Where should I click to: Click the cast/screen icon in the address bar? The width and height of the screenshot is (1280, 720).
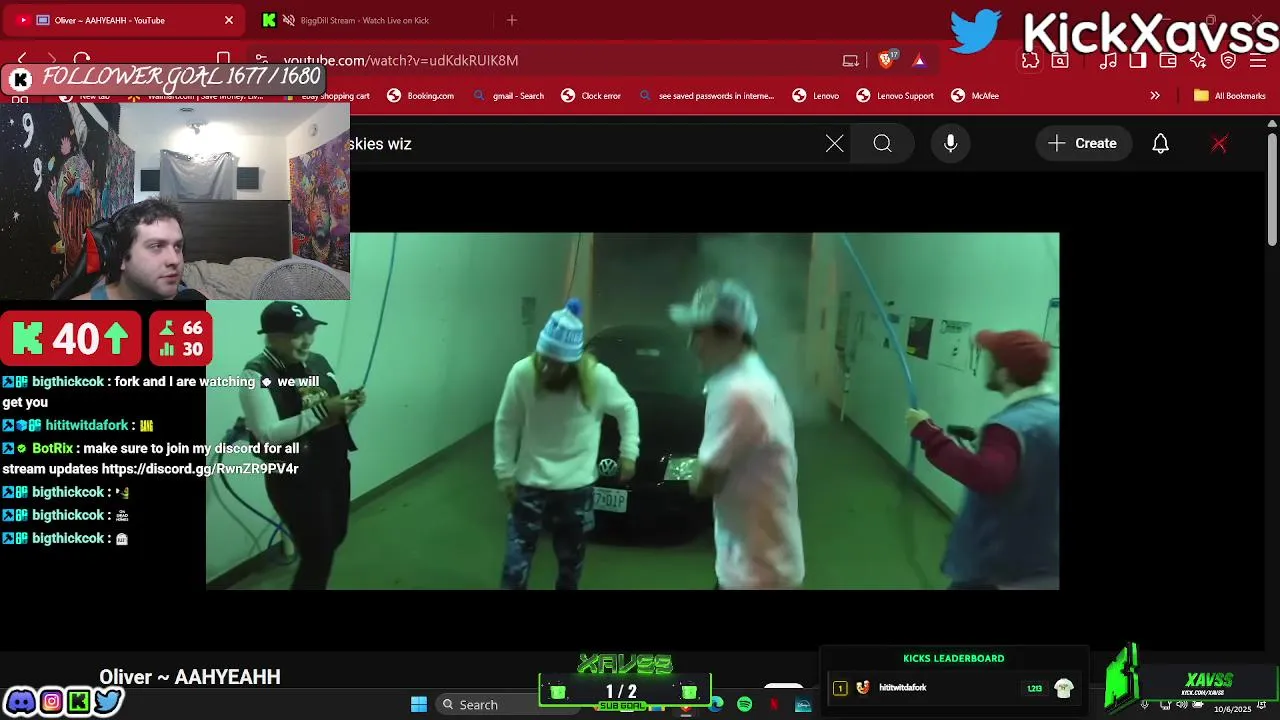point(851,60)
